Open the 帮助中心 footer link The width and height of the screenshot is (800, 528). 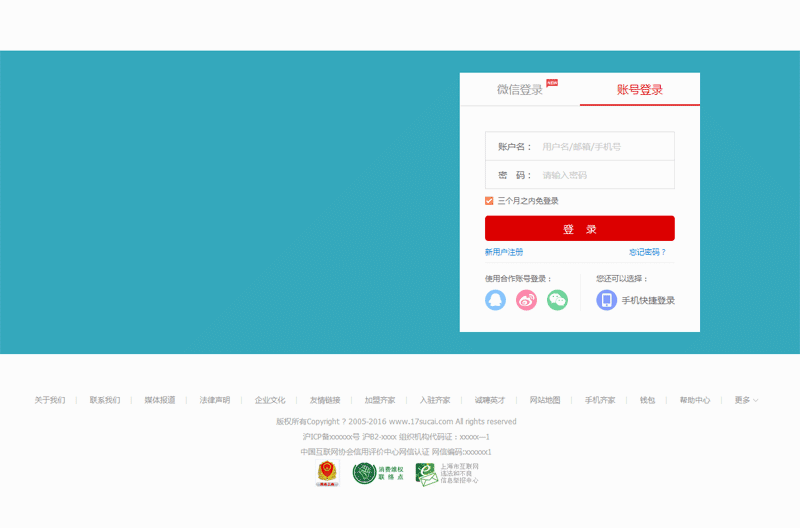(695, 400)
